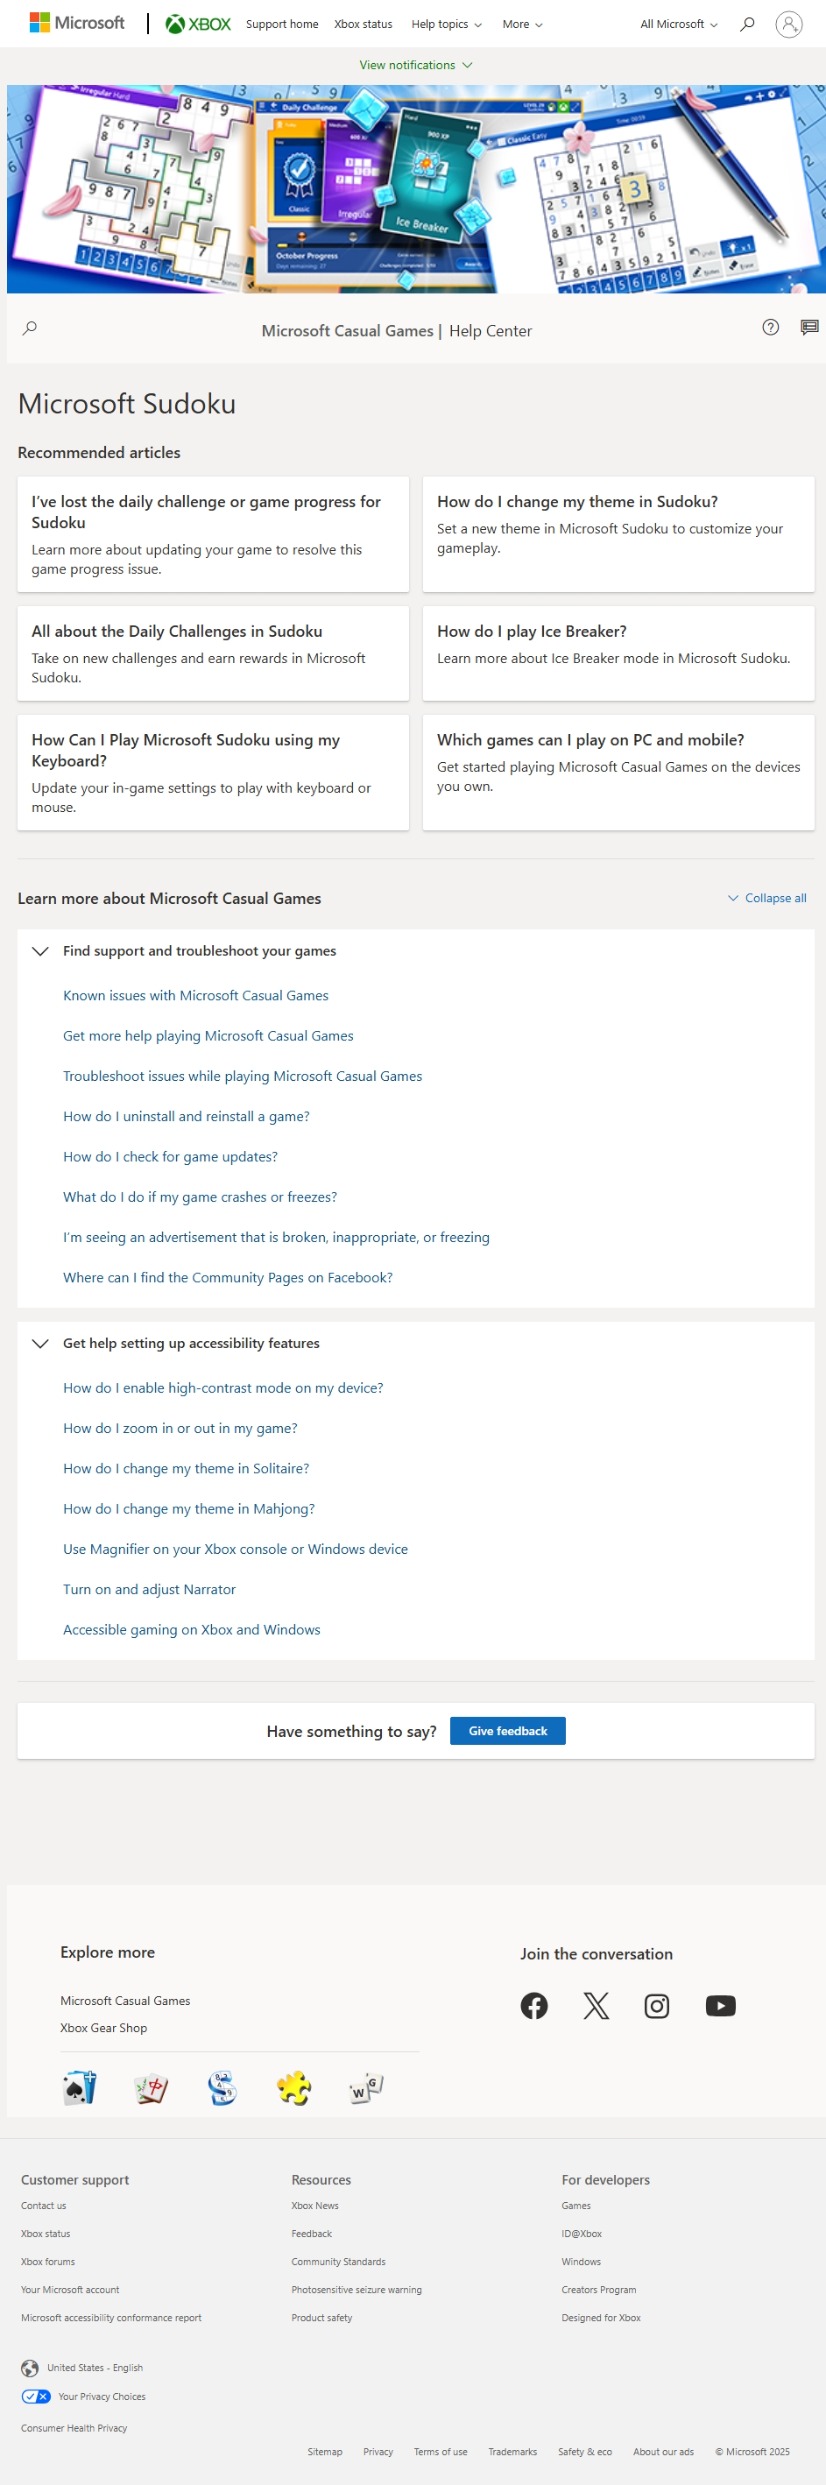Viewport: 826px width, 2485px height.
Task: Open Terms of use footer link
Action: click(x=441, y=2451)
